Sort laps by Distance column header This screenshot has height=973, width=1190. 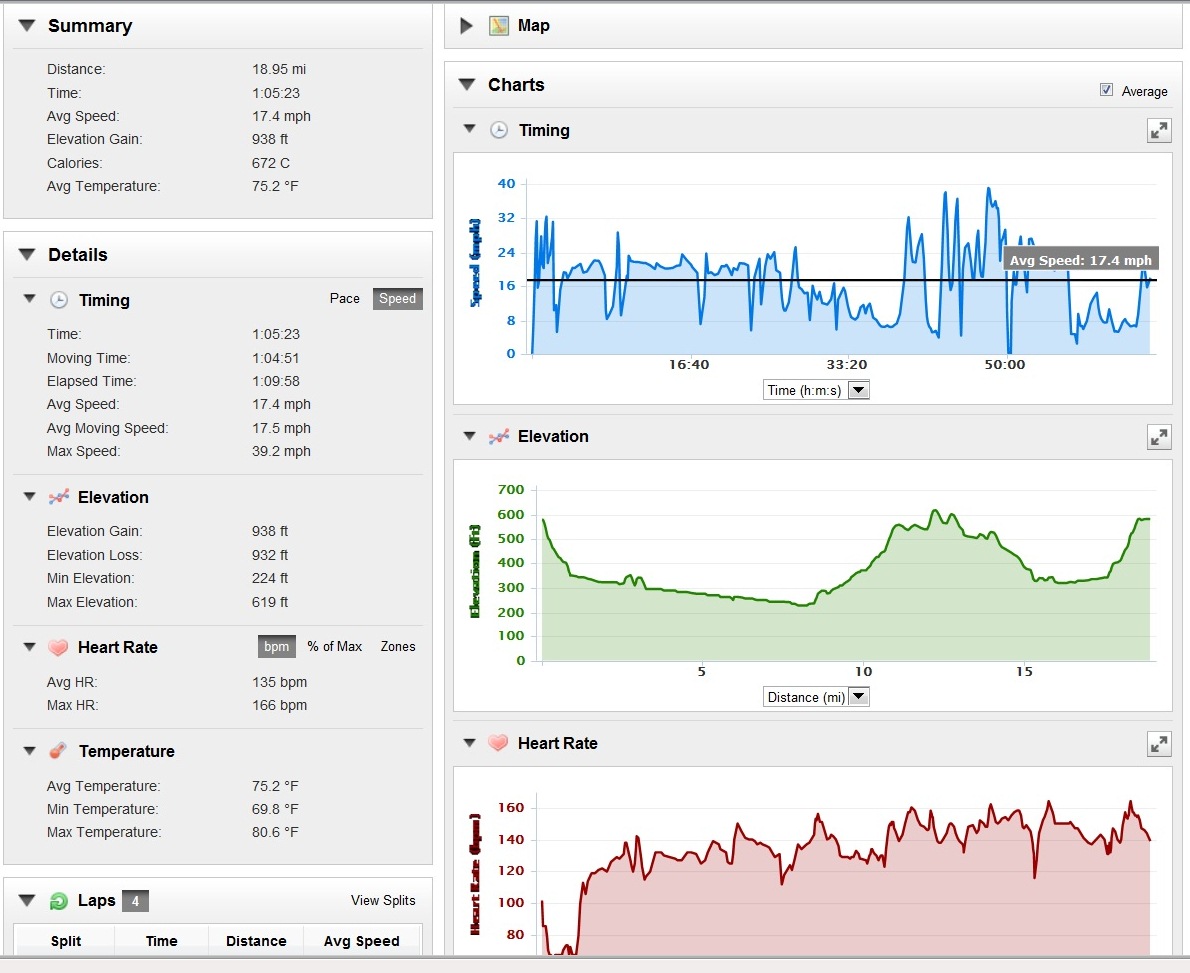coord(257,941)
